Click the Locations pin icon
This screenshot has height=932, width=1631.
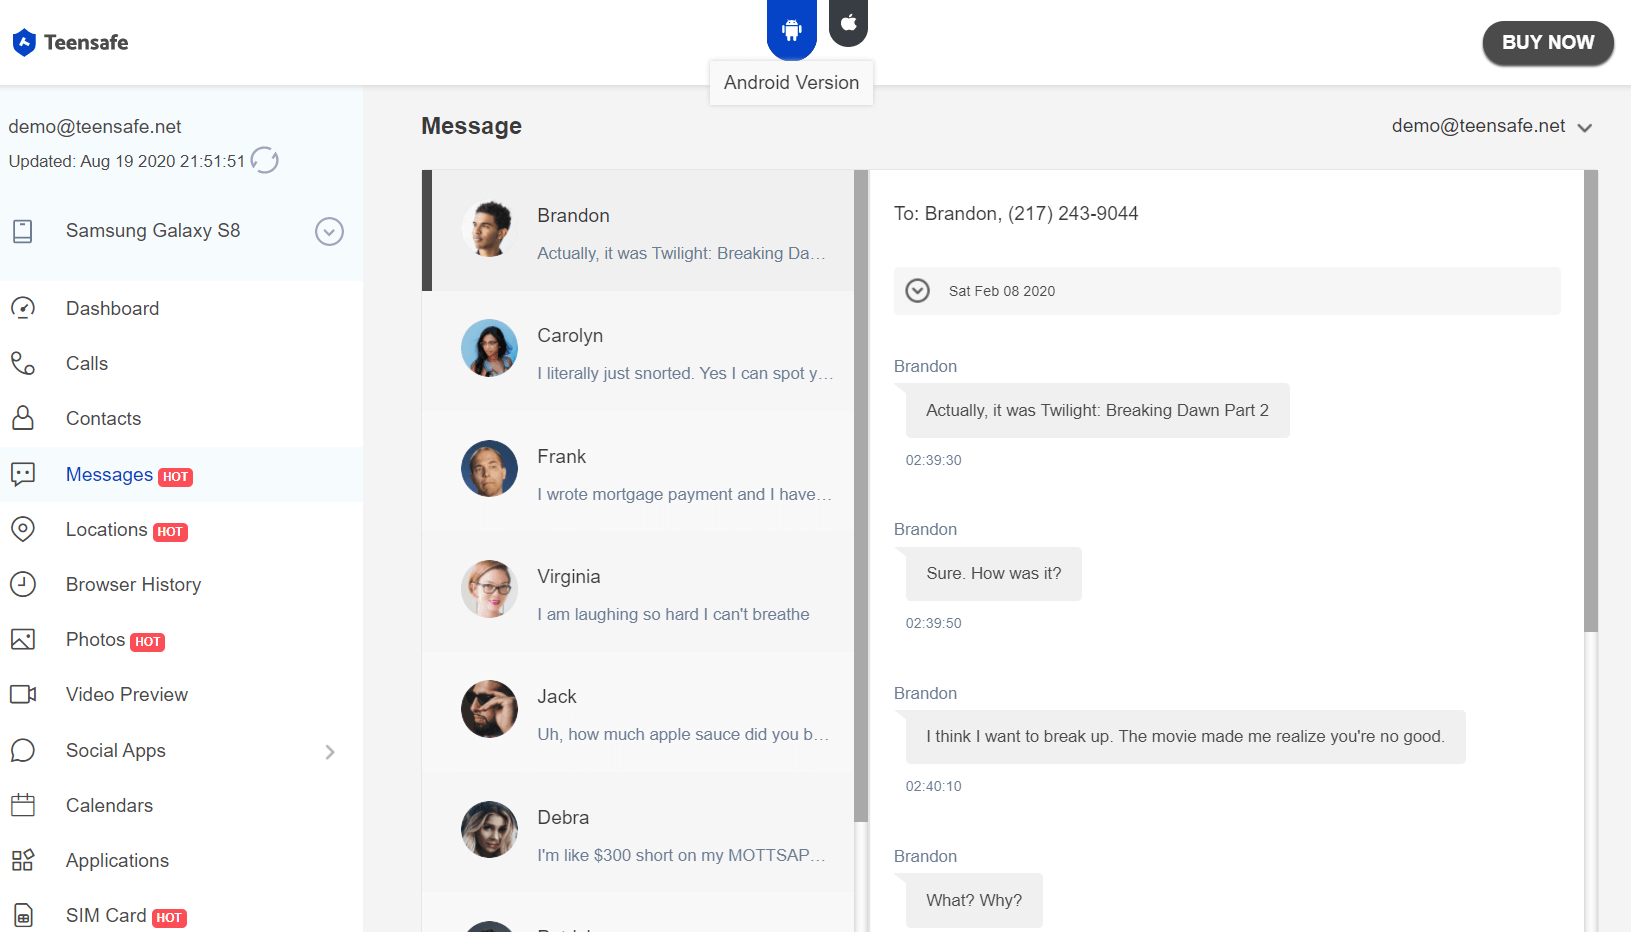point(23,529)
